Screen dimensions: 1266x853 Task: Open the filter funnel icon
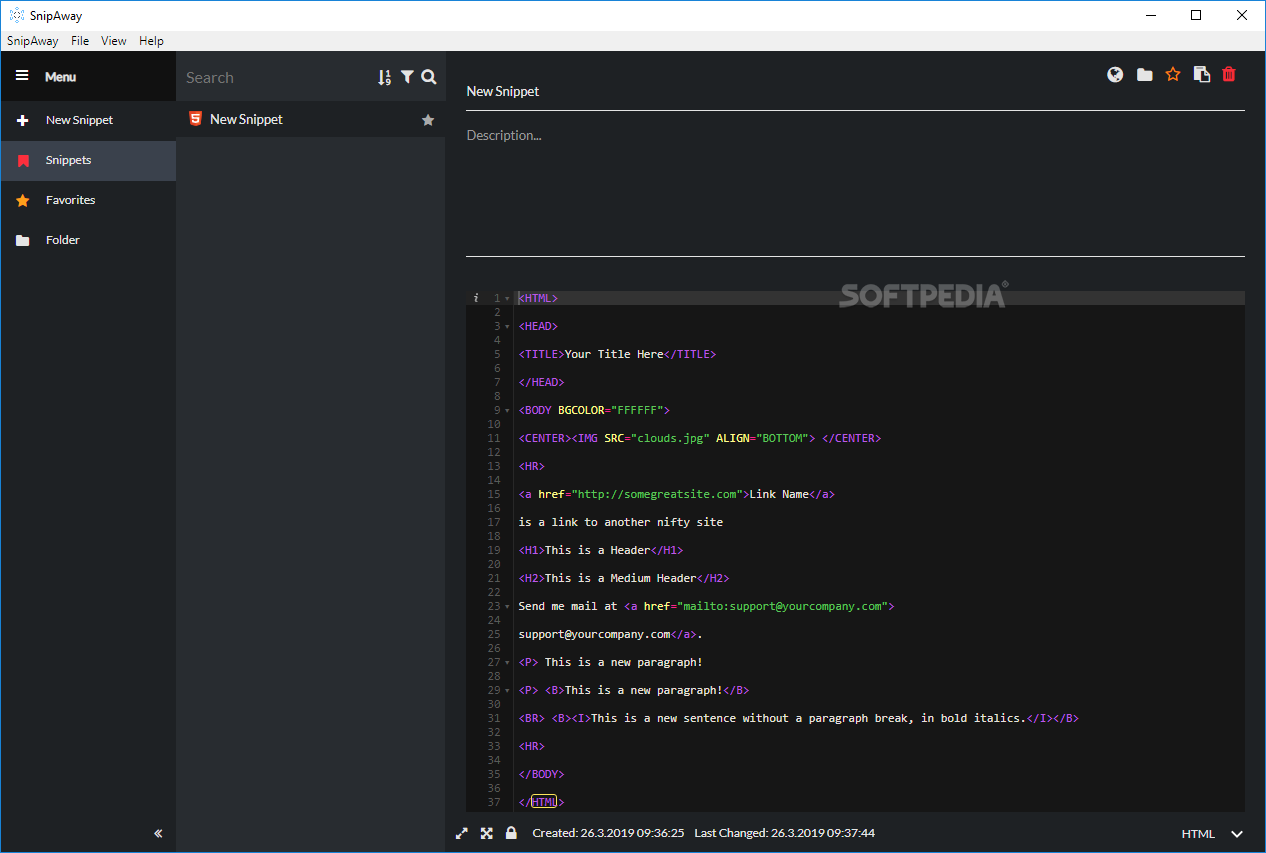(x=407, y=77)
